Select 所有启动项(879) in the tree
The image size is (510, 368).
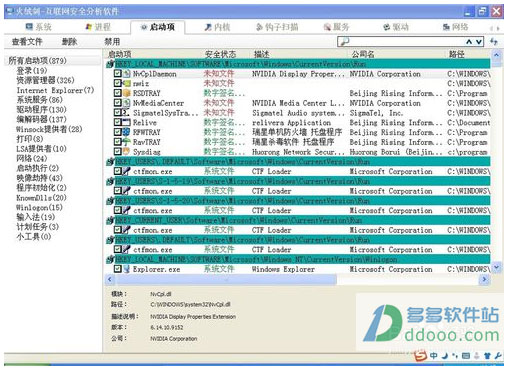37,61
